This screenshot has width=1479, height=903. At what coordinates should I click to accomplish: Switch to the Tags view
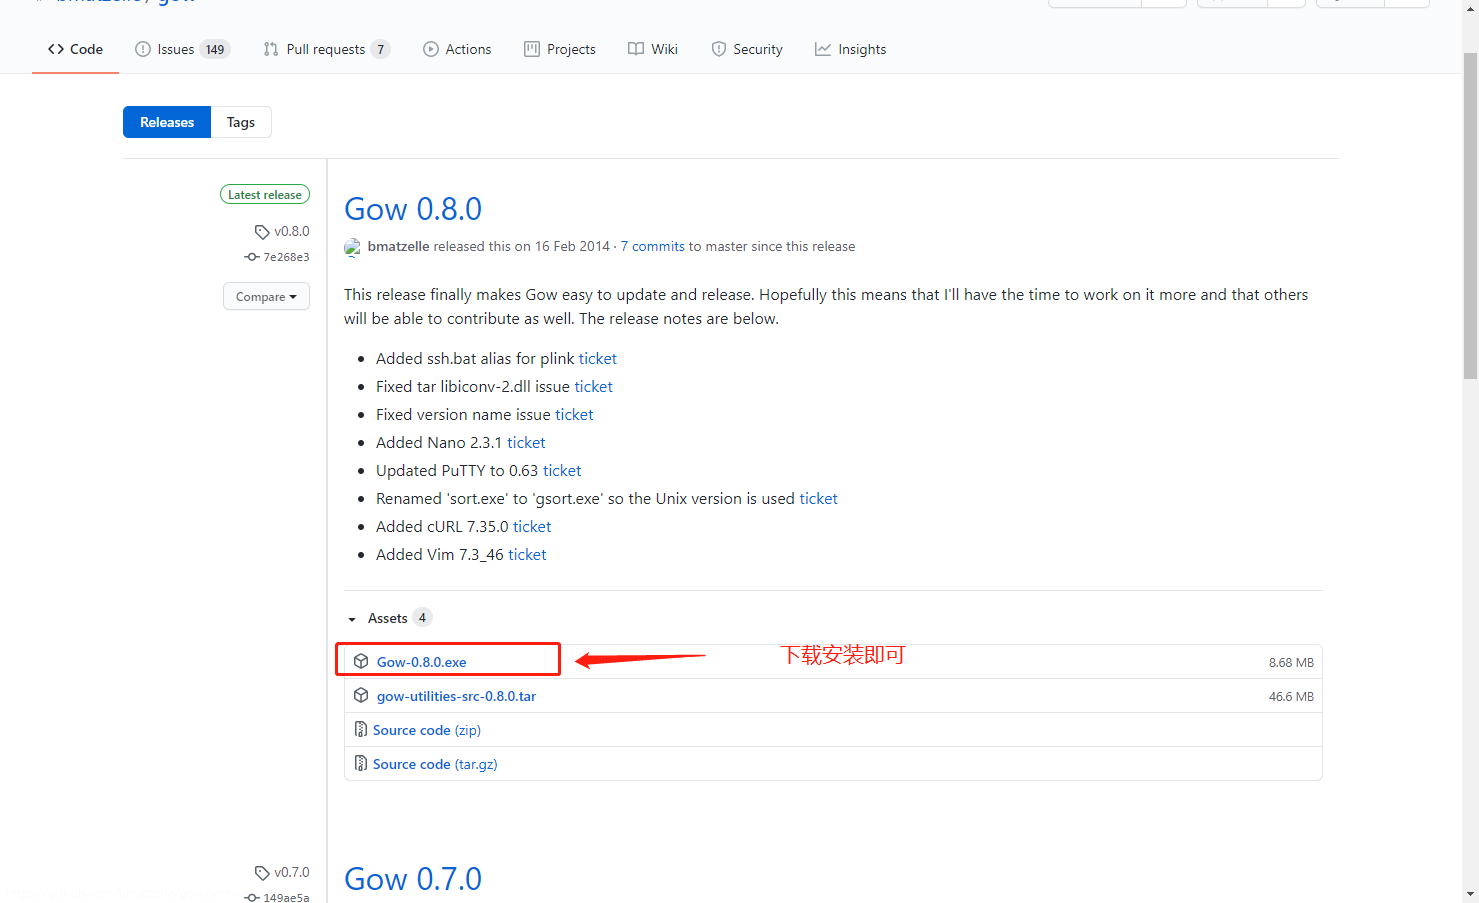pyautogui.click(x=241, y=122)
